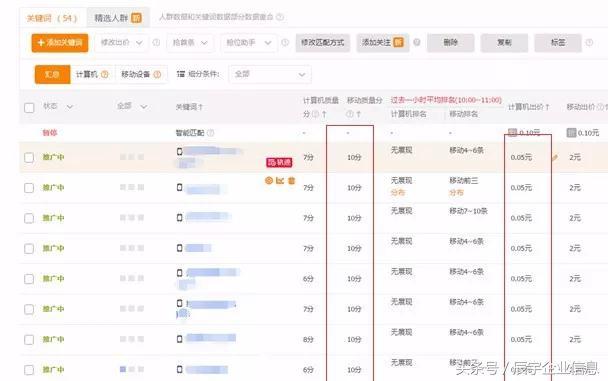The width and height of the screenshot is (608, 381).
Task: Click the 计算机排名 column header
Action: pos(408,114)
